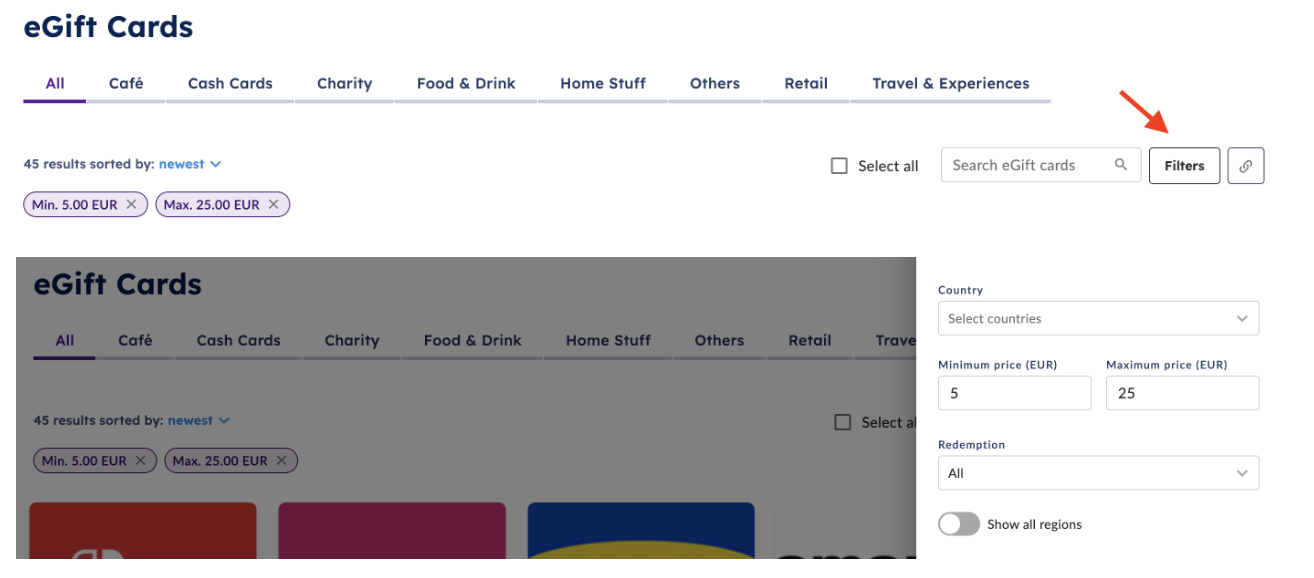Viewport: 1314px width, 578px height.
Task: Select the dimmed lower Charity tab
Action: tap(352, 340)
